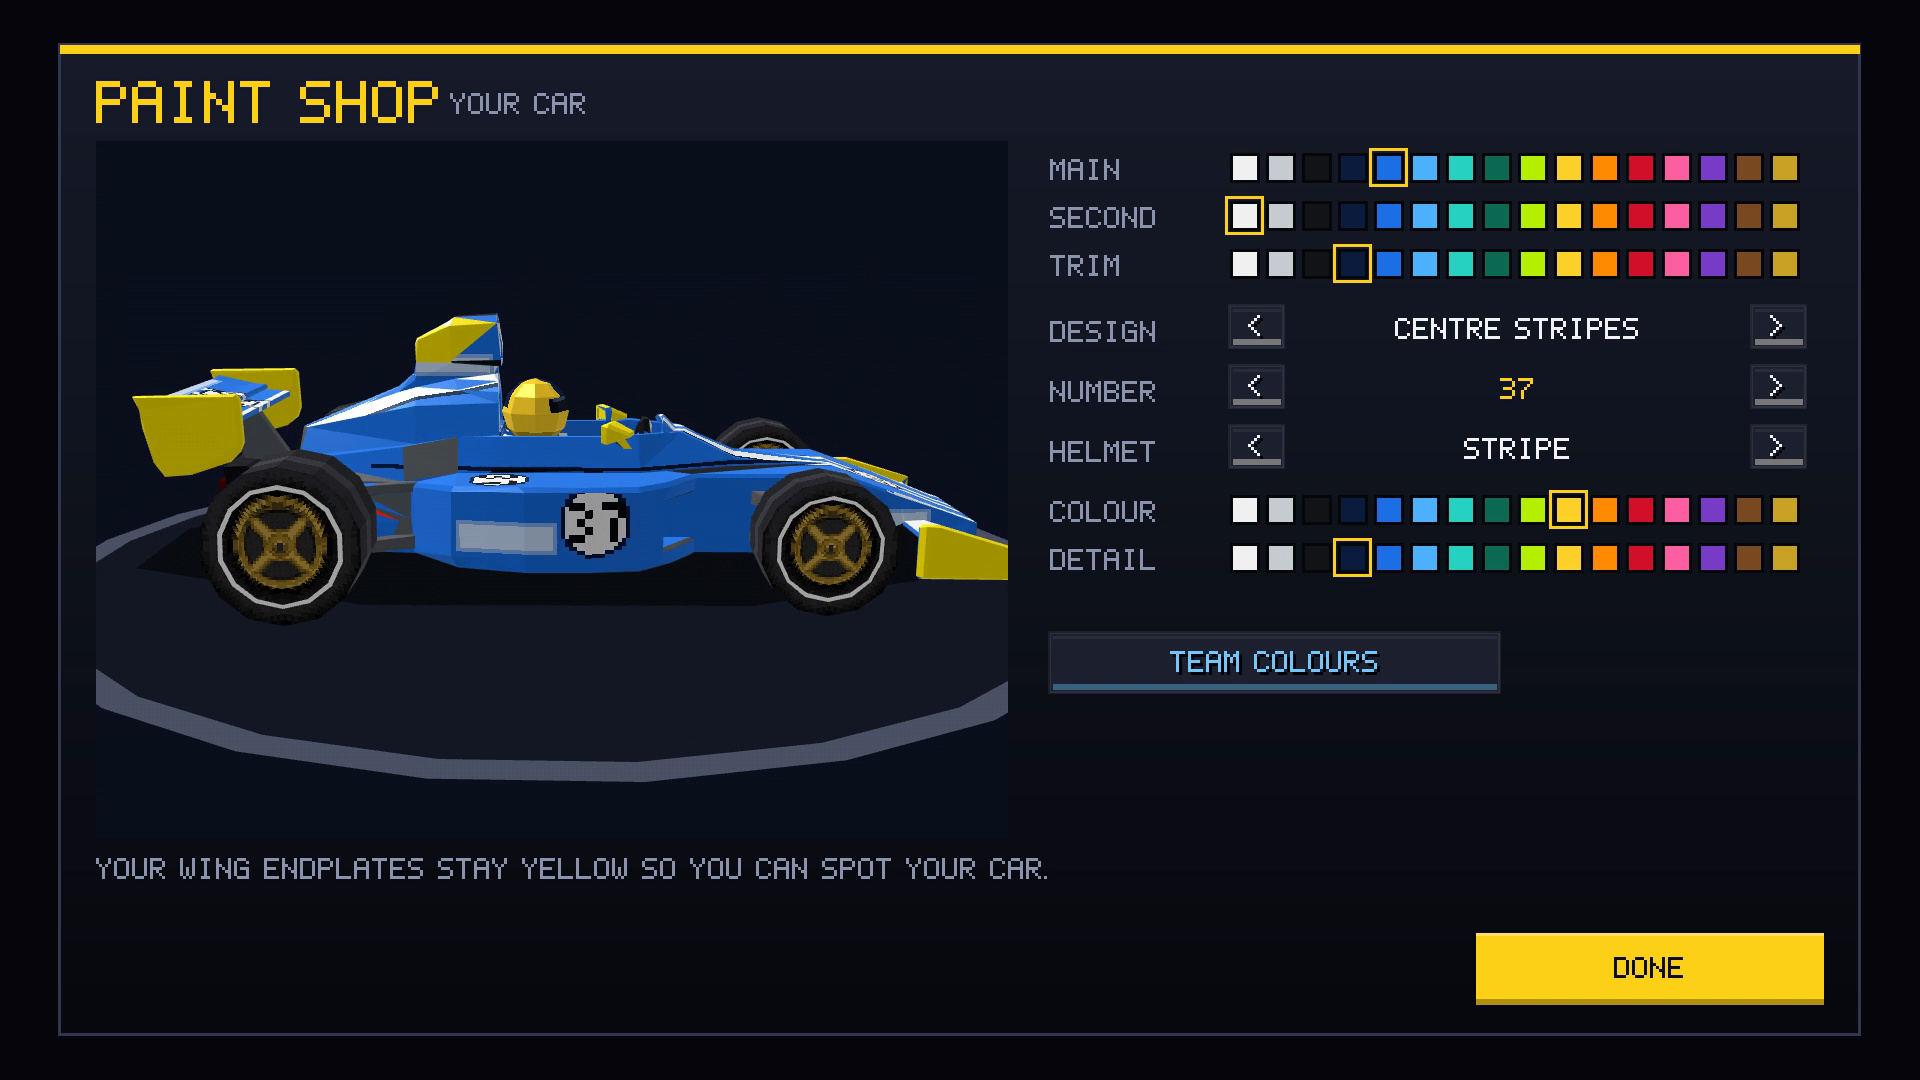
Task: Set Trim colour to yellow
Action: (1569, 264)
